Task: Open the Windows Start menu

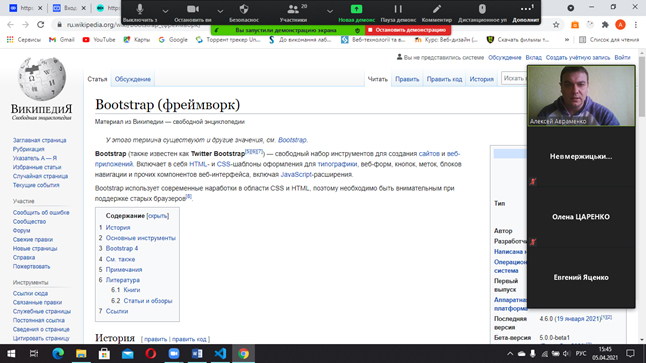Action: [11, 354]
